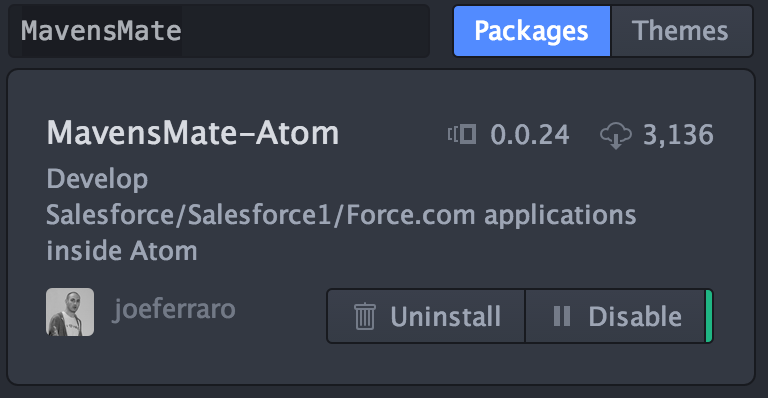768x398 pixels.
Task: Click the trash can icon on Uninstall
Action: pos(365,316)
